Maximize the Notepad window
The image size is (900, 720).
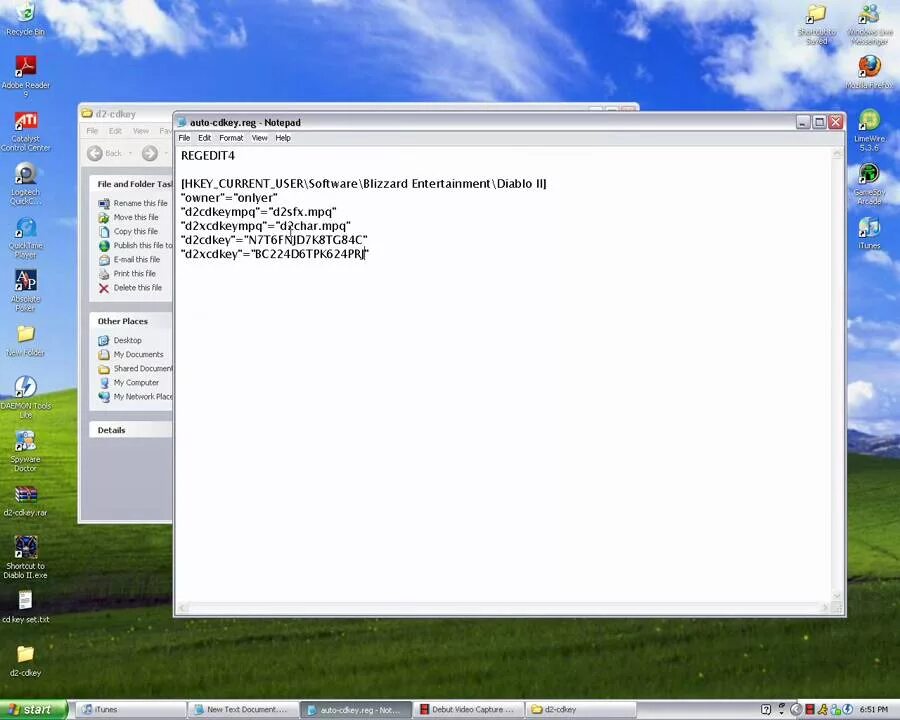point(819,122)
